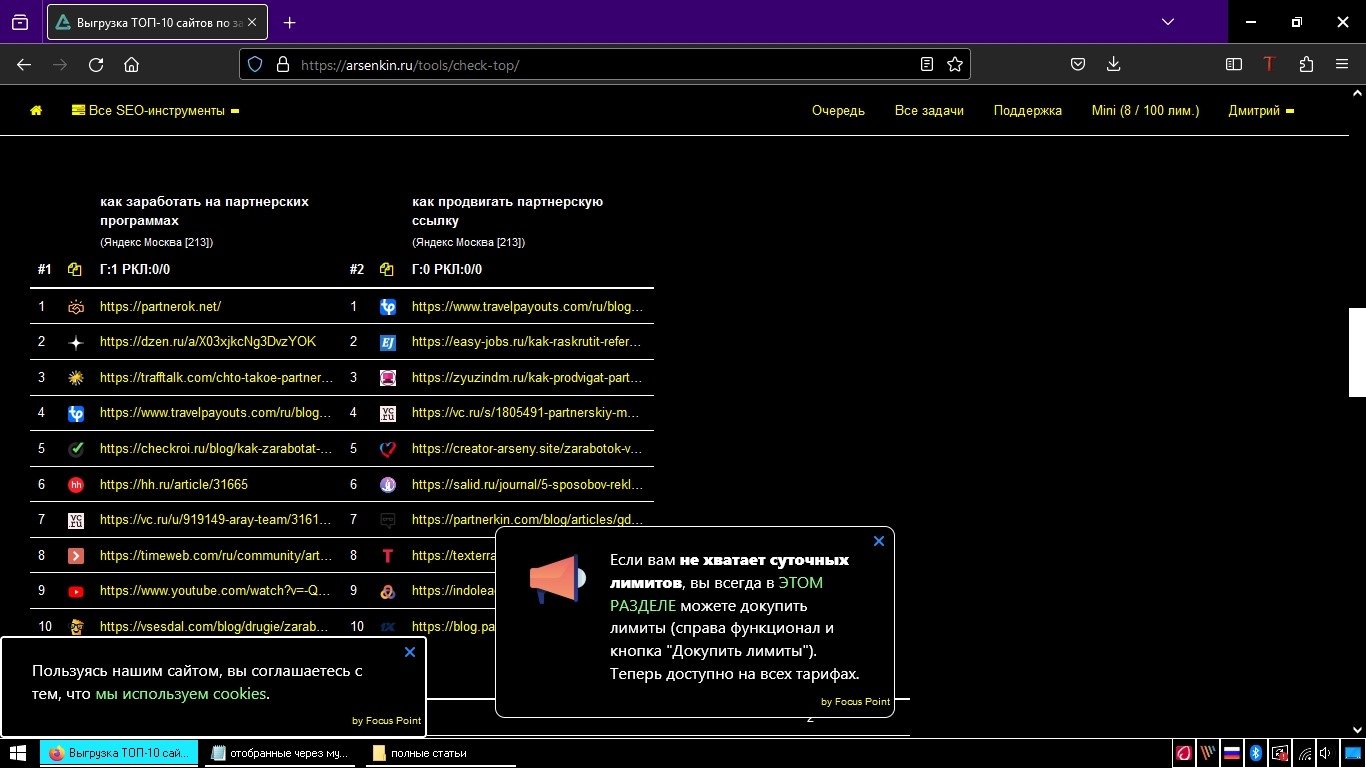Close the cookies notice
This screenshot has width=1366, height=768.
point(410,652)
